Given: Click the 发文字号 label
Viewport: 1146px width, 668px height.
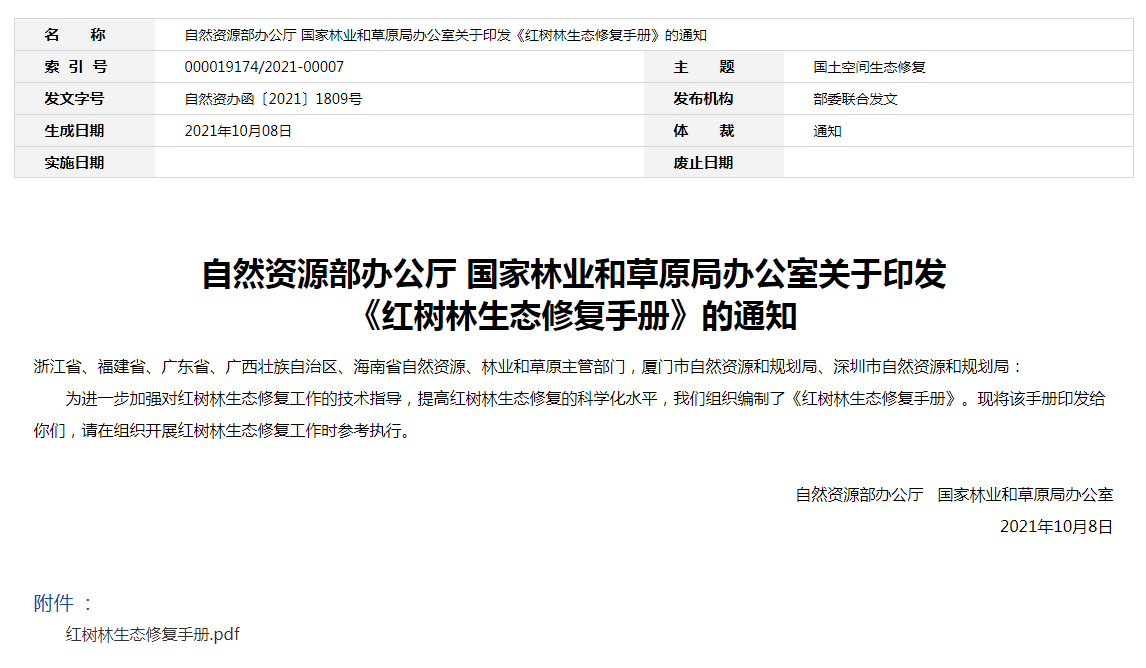Looking at the screenshot, I should [x=74, y=99].
